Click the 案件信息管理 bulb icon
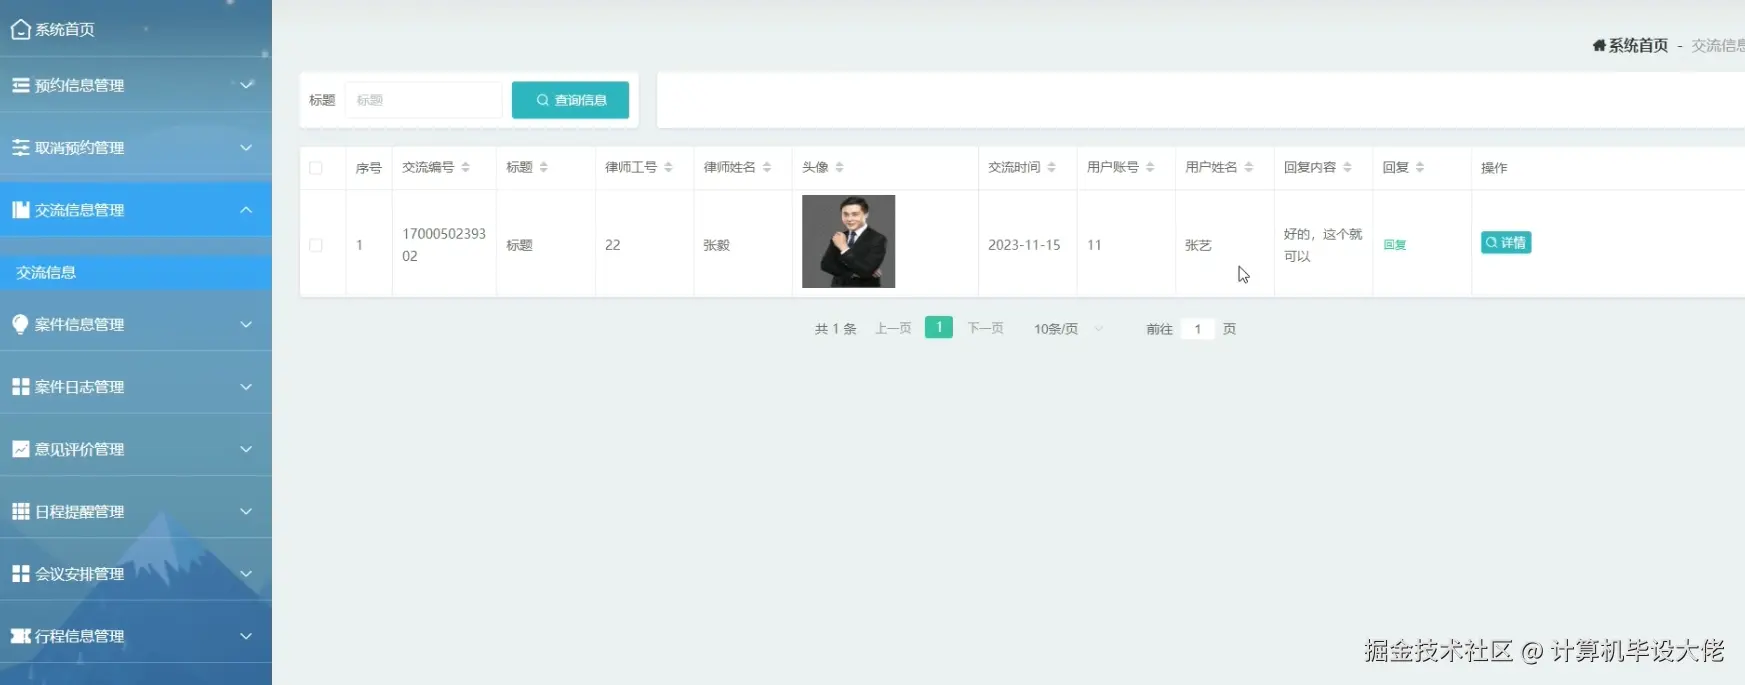 [x=20, y=324]
